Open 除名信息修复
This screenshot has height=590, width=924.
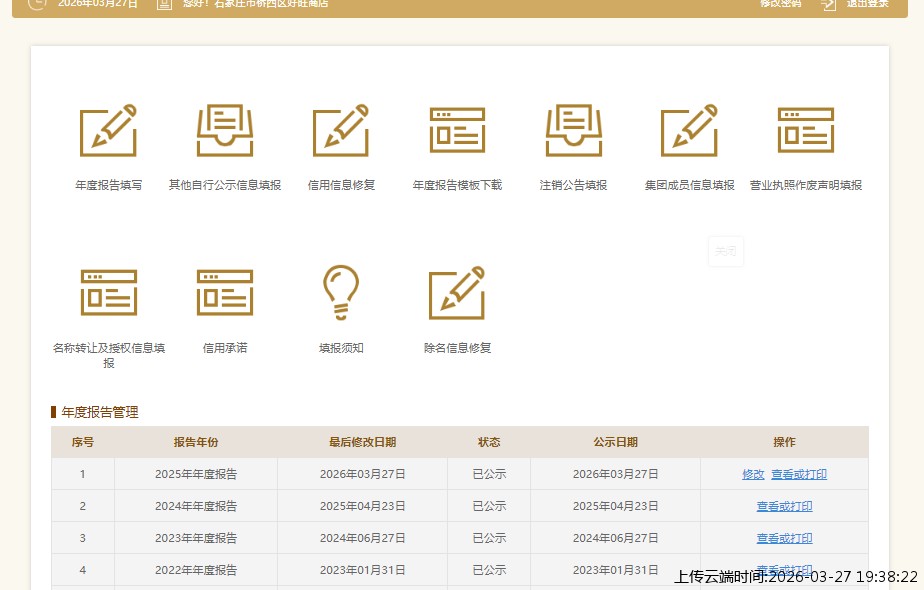[x=456, y=292]
